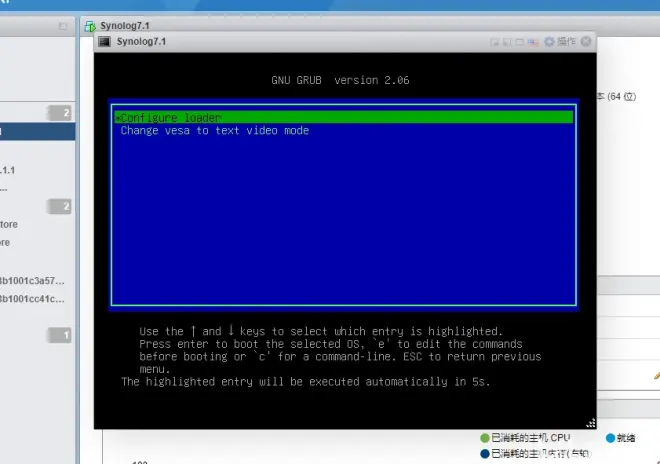The image size is (660, 464).
Task: Select the navigator item ending in '.1.1'
Action: pyautogui.click(x=8, y=170)
